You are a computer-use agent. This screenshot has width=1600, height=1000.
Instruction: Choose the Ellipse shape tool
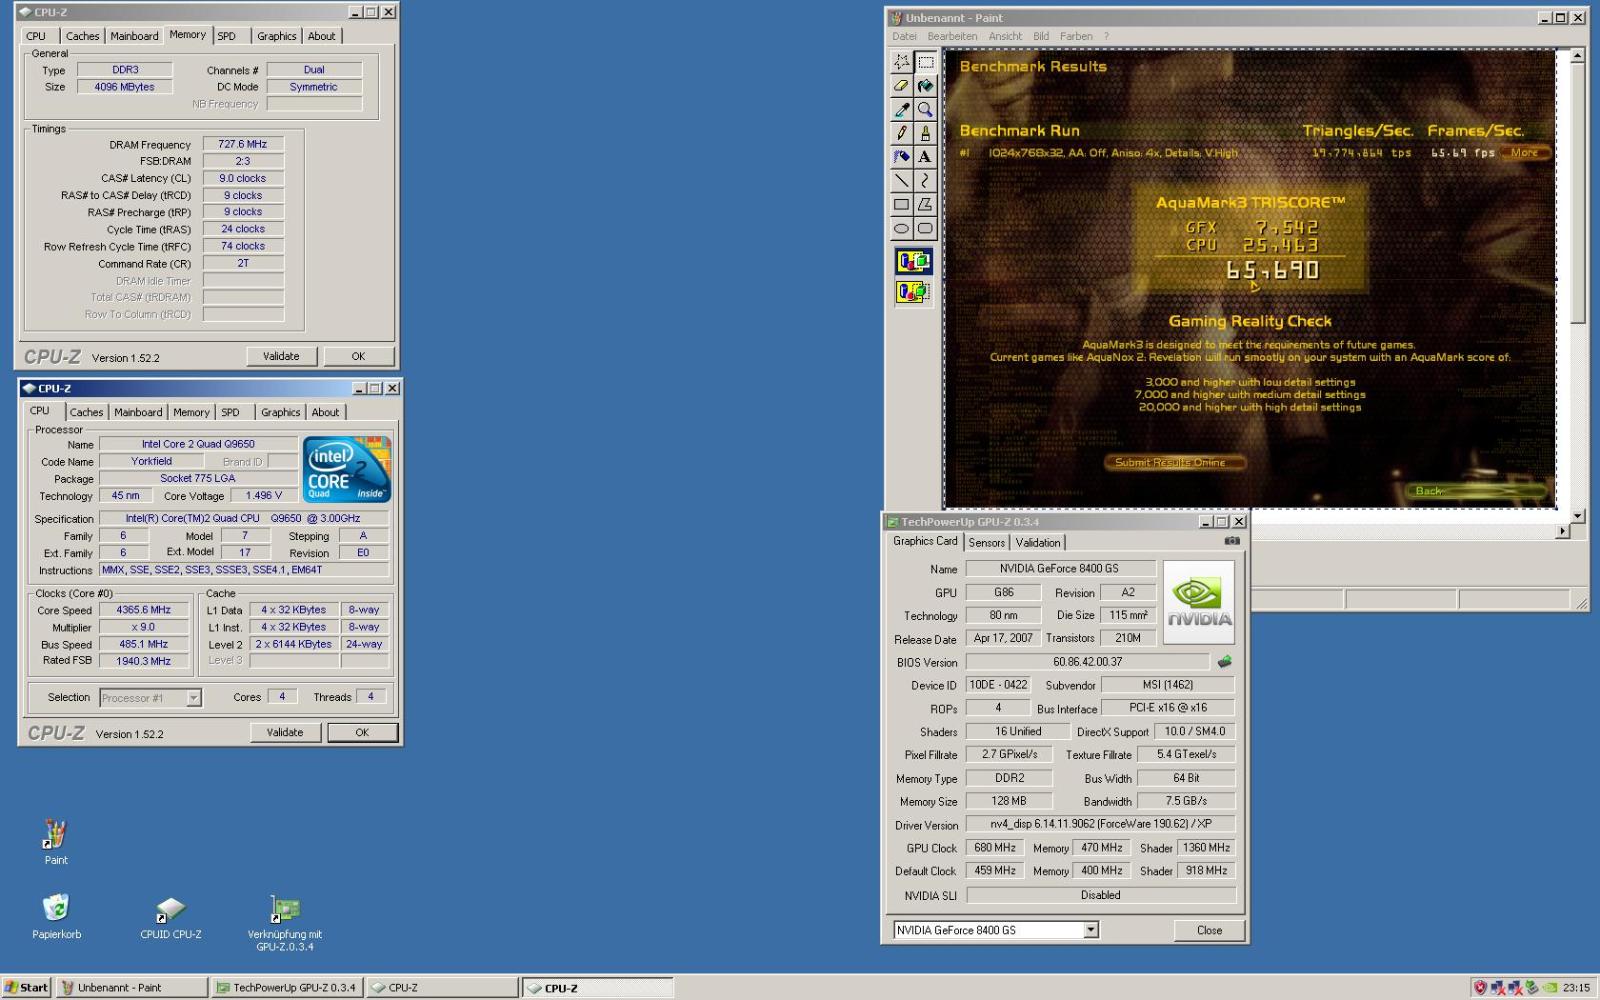pos(902,229)
